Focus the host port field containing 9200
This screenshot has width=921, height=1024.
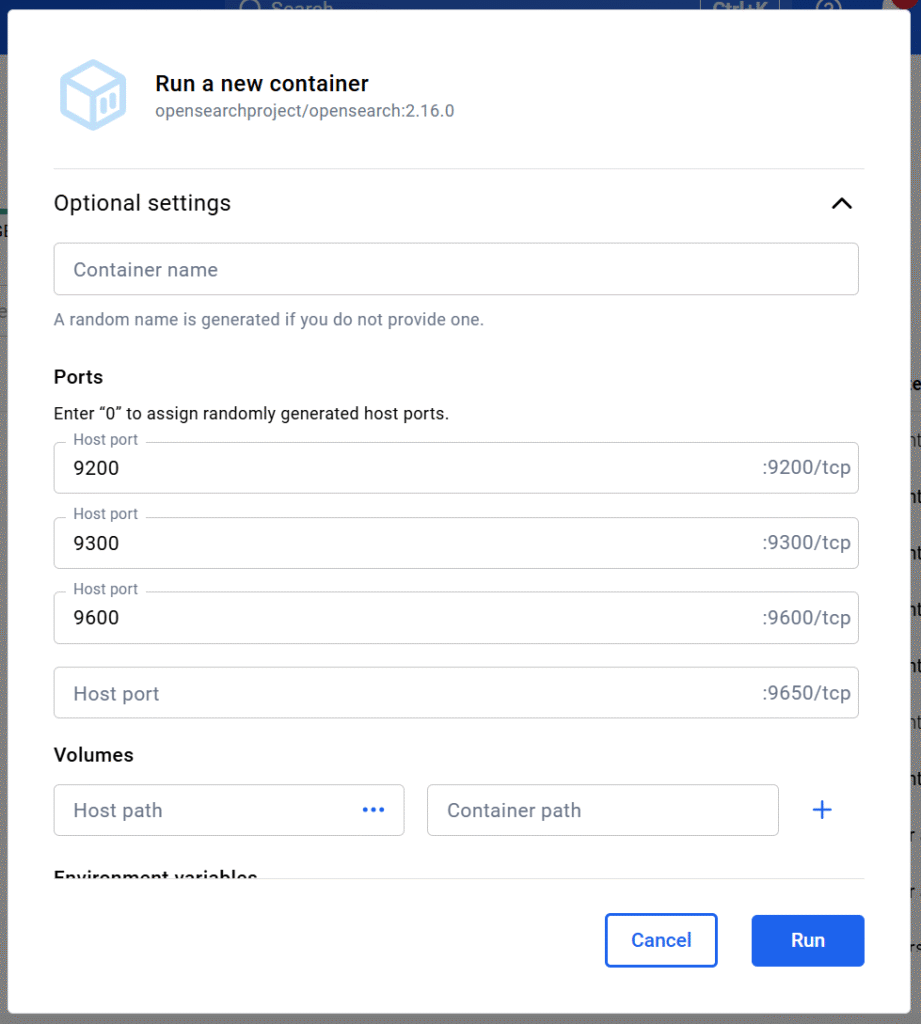tap(400, 468)
